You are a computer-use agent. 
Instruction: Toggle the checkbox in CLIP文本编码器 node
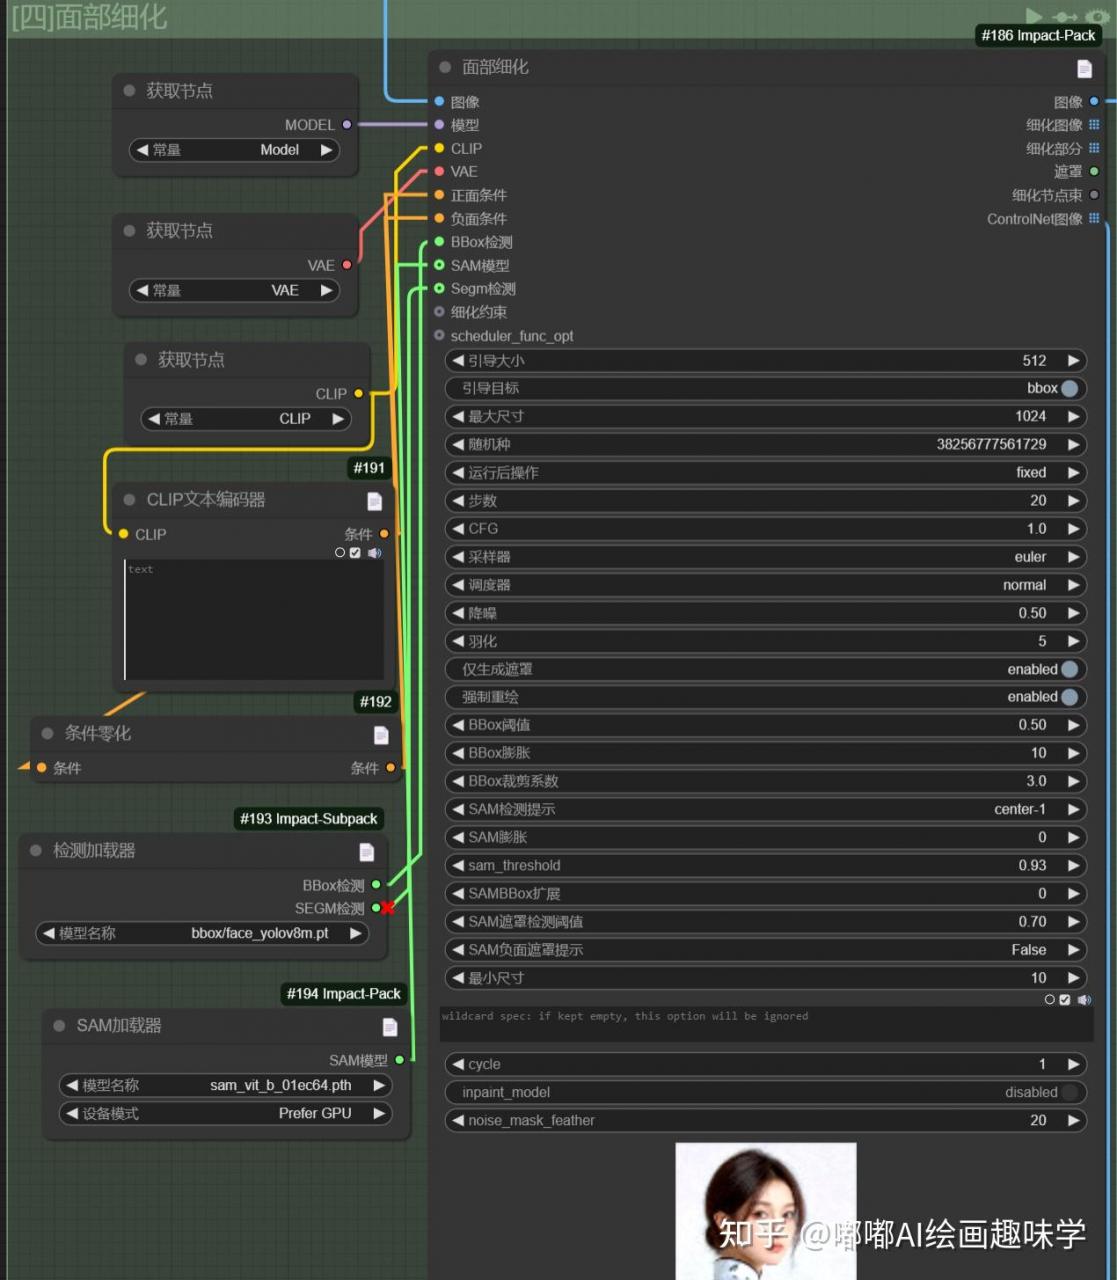pyautogui.click(x=355, y=552)
